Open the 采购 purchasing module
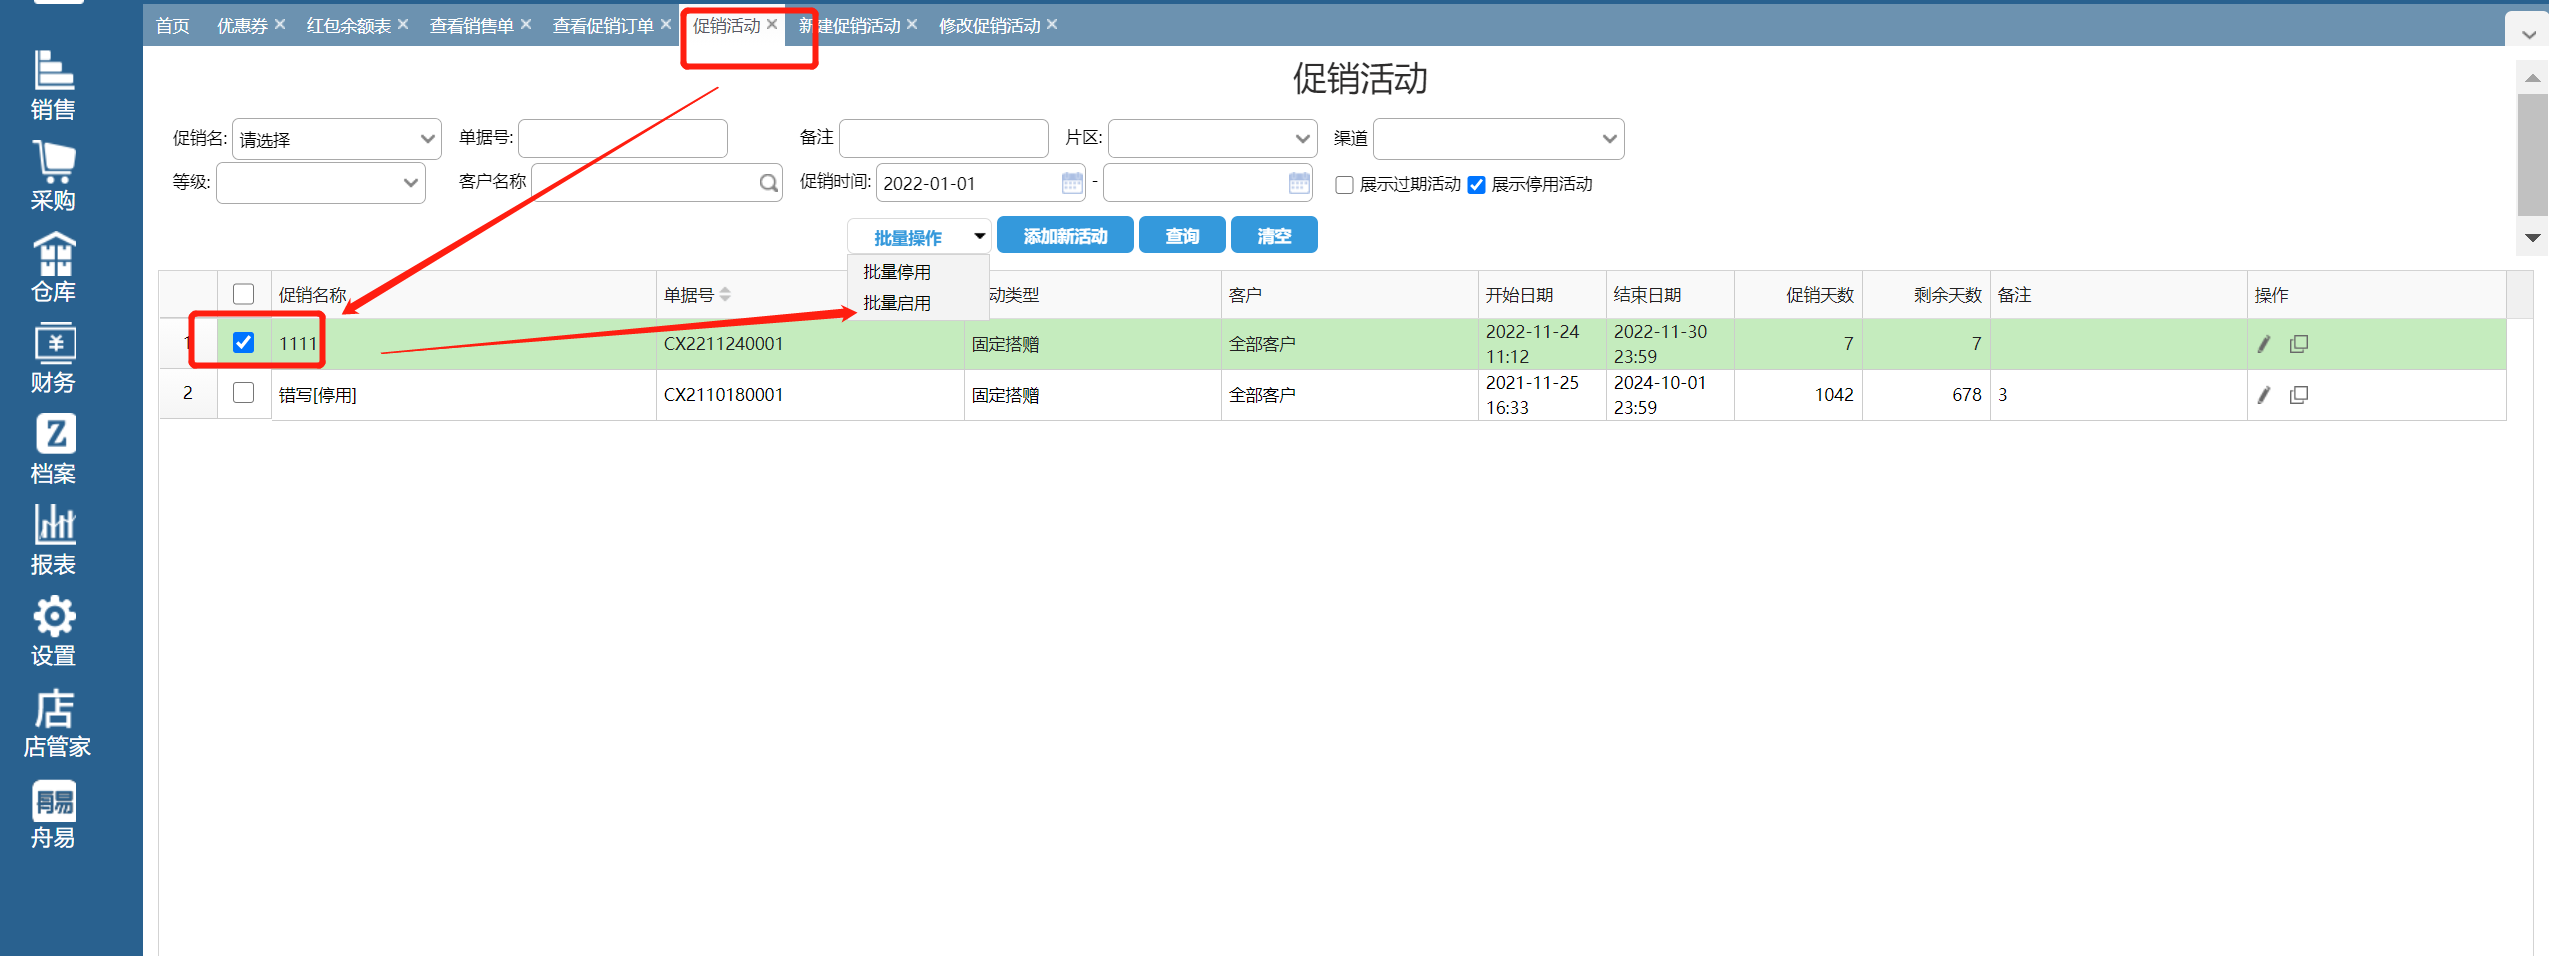Viewport: 2549px width, 956px height. [x=54, y=177]
